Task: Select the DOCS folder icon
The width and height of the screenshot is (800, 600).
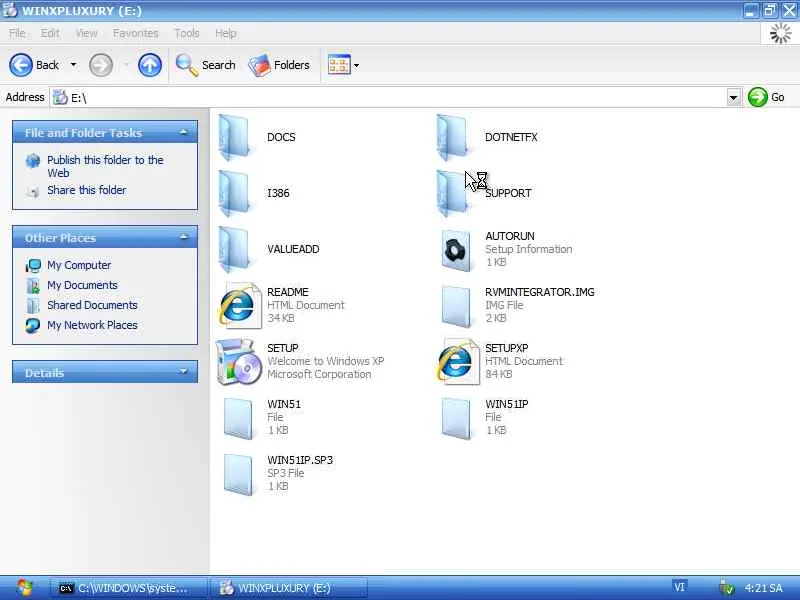Action: [x=235, y=138]
